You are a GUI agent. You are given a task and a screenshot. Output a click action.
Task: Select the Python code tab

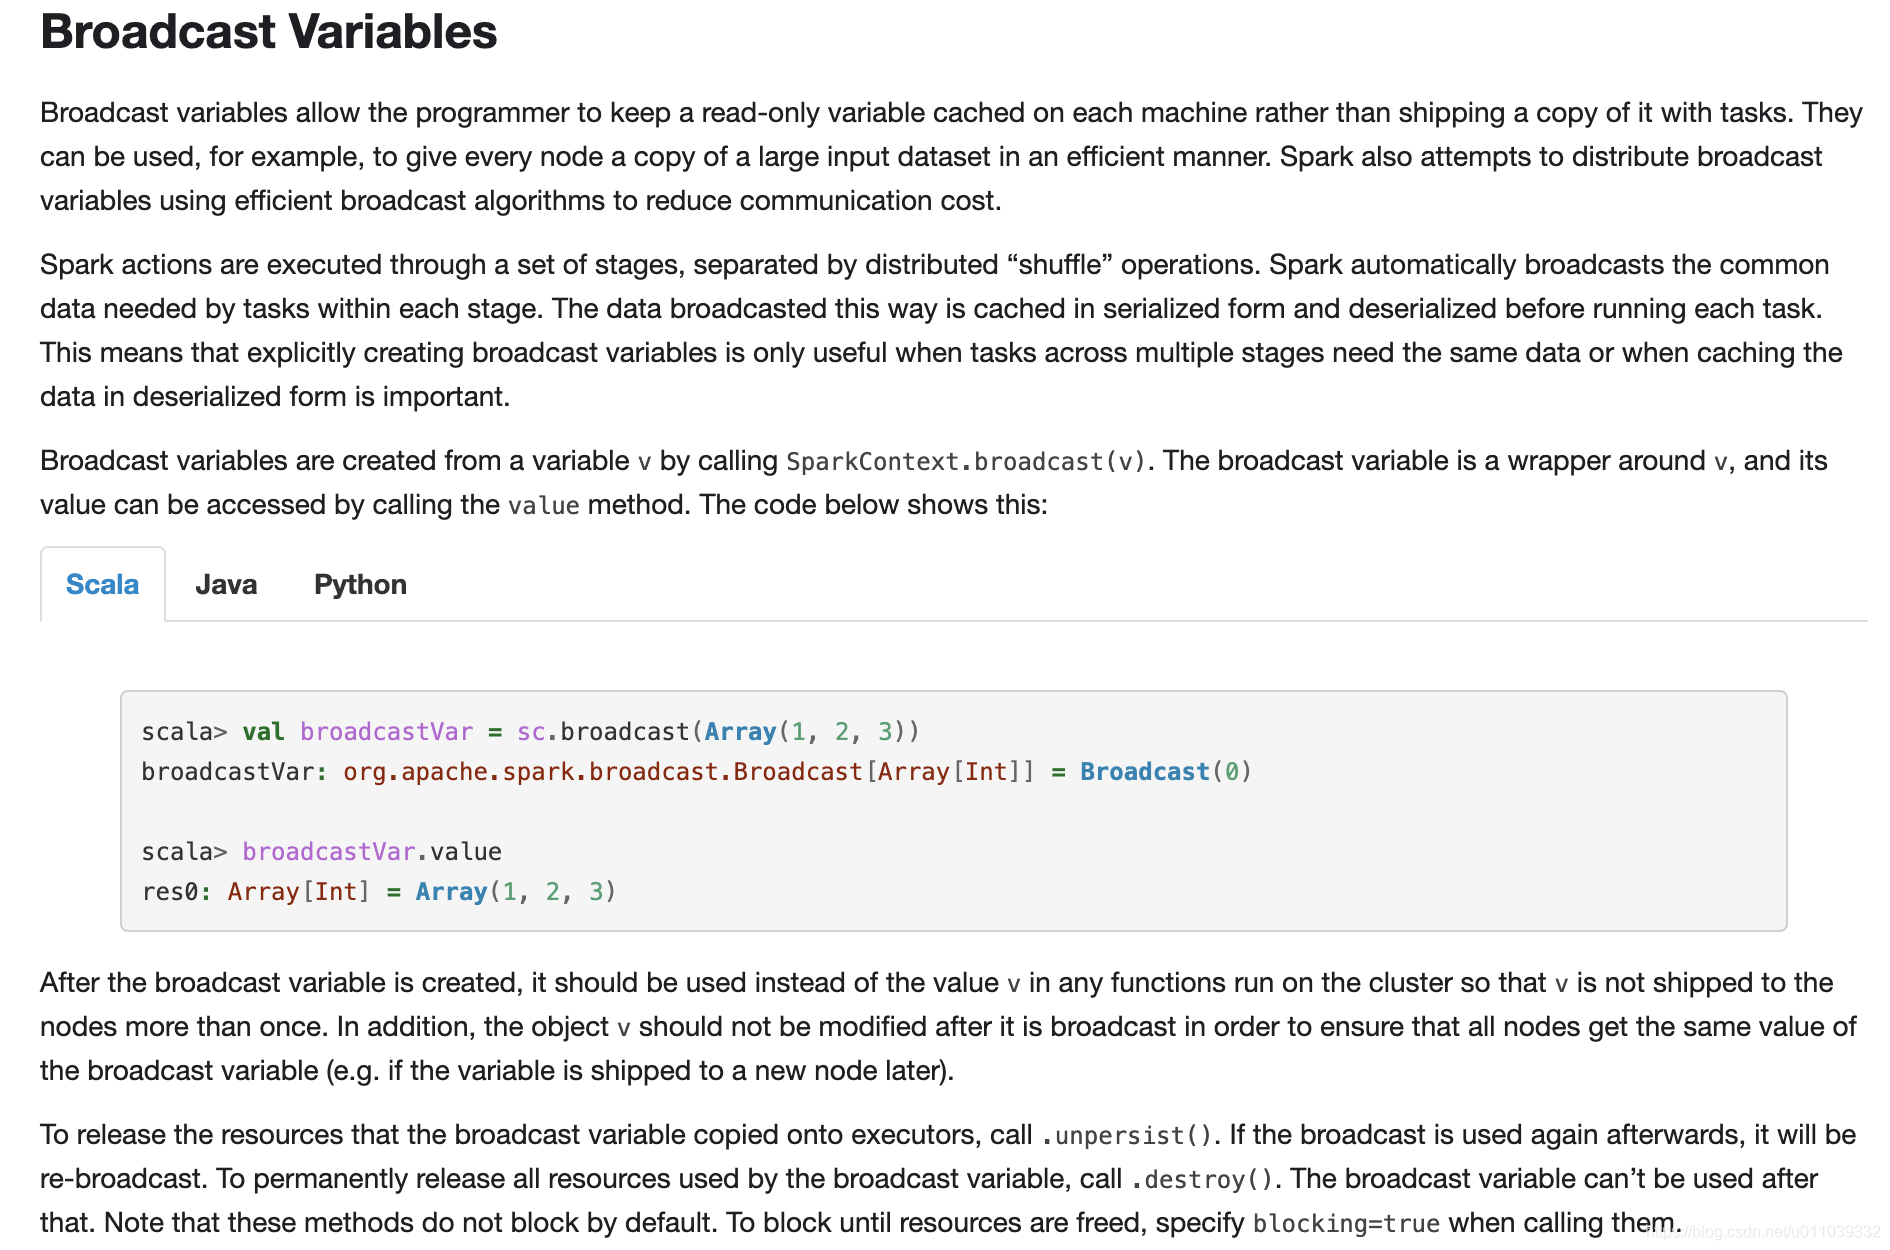click(360, 584)
